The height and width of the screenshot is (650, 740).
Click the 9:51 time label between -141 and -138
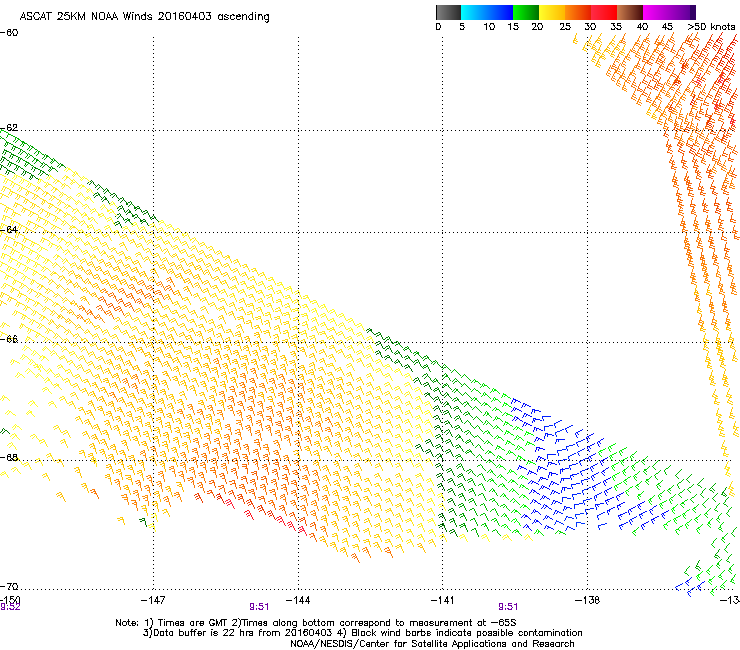[508, 607]
